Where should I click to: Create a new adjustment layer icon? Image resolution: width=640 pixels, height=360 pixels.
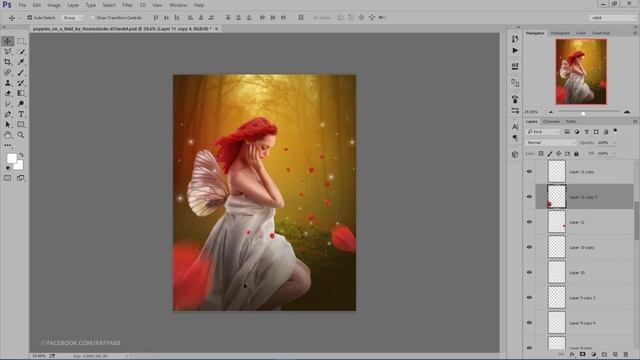(x=593, y=354)
